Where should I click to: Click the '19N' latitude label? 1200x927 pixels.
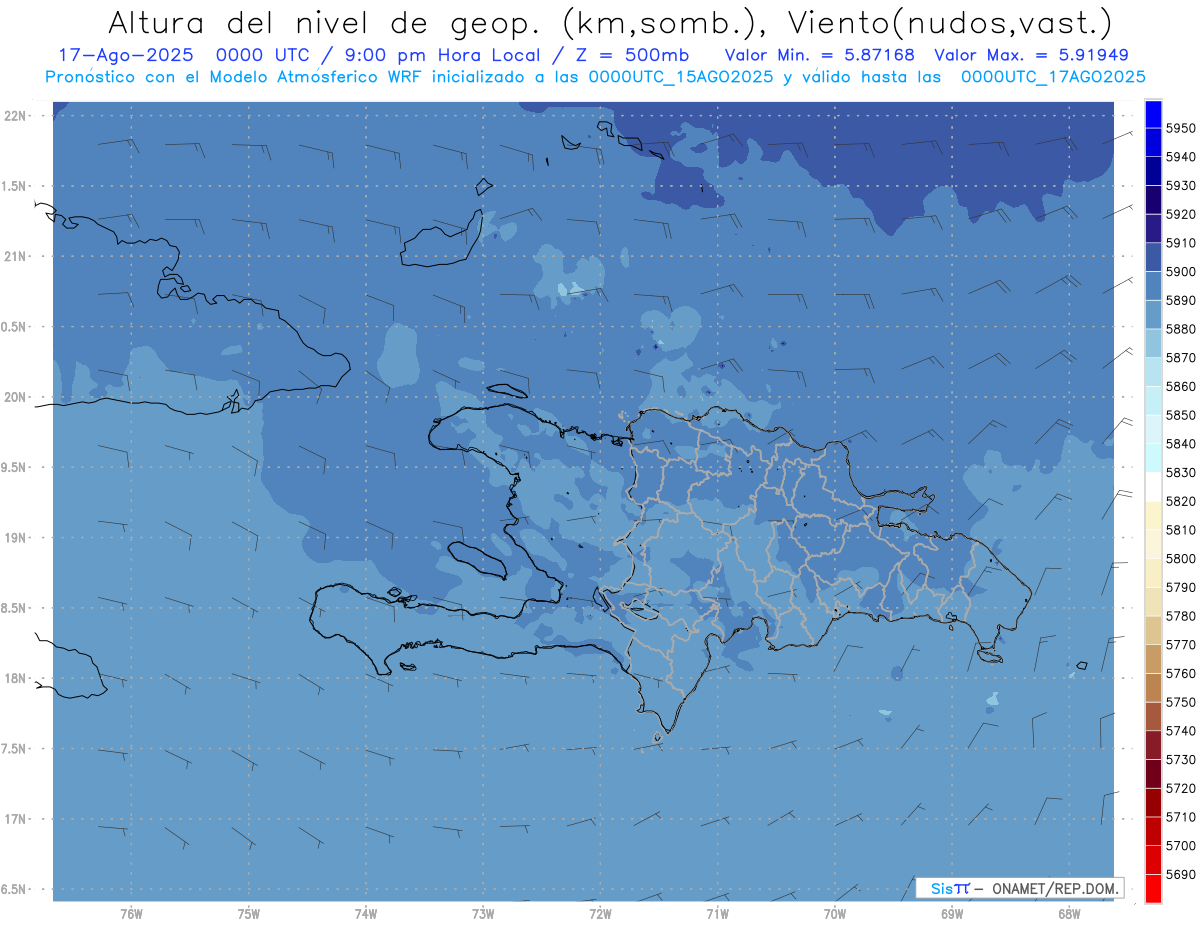[x=15, y=538]
